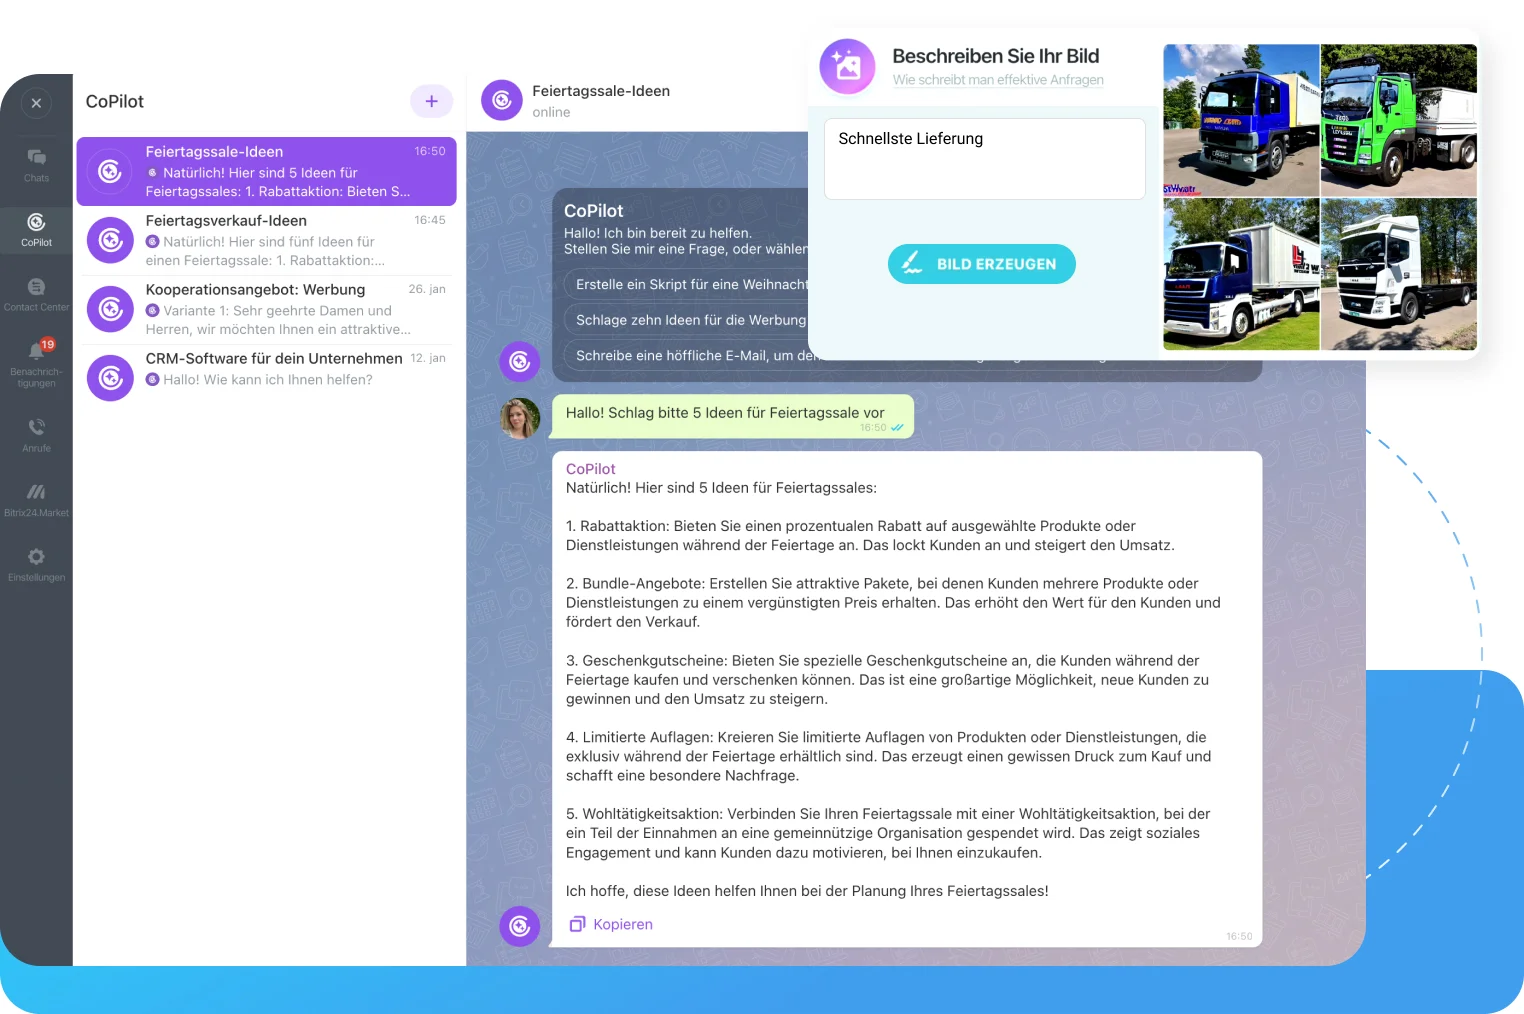Image resolution: width=1524 pixels, height=1014 pixels.
Task: Start a new CoPilot chat with plus button
Action: [x=431, y=101]
